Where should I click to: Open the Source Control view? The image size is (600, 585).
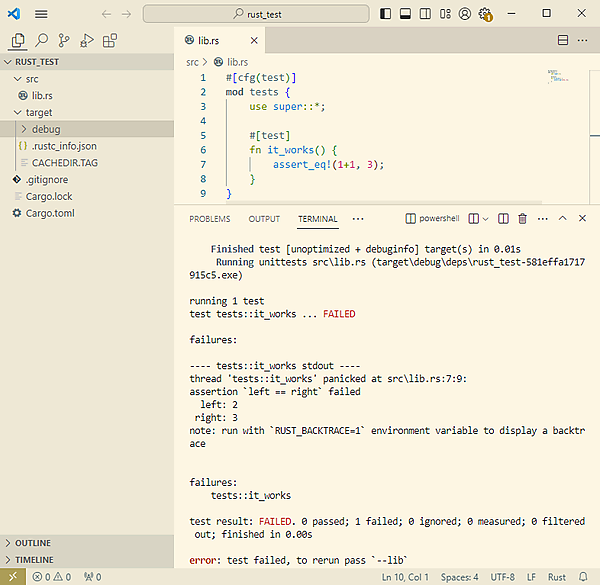click(x=64, y=40)
